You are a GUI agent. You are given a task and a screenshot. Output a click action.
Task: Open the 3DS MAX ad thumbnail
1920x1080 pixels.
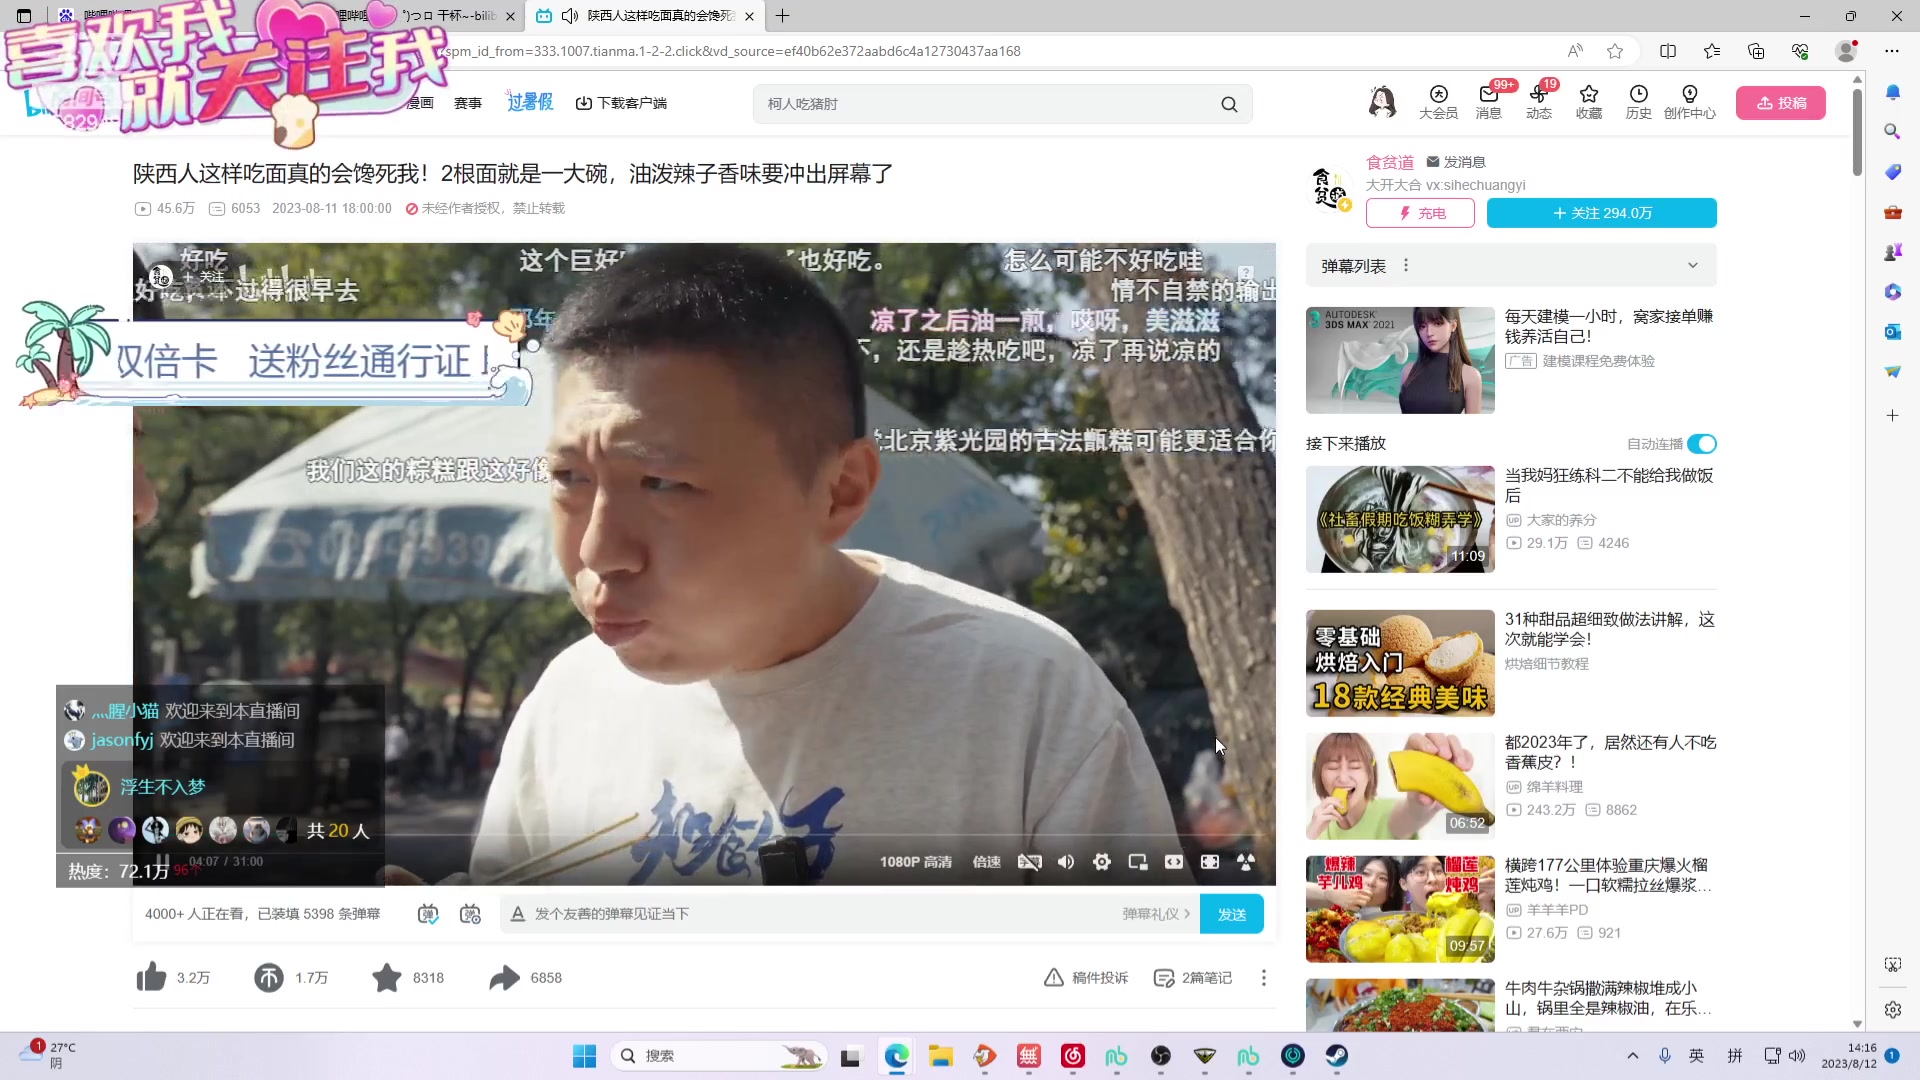(x=1400, y=360)
